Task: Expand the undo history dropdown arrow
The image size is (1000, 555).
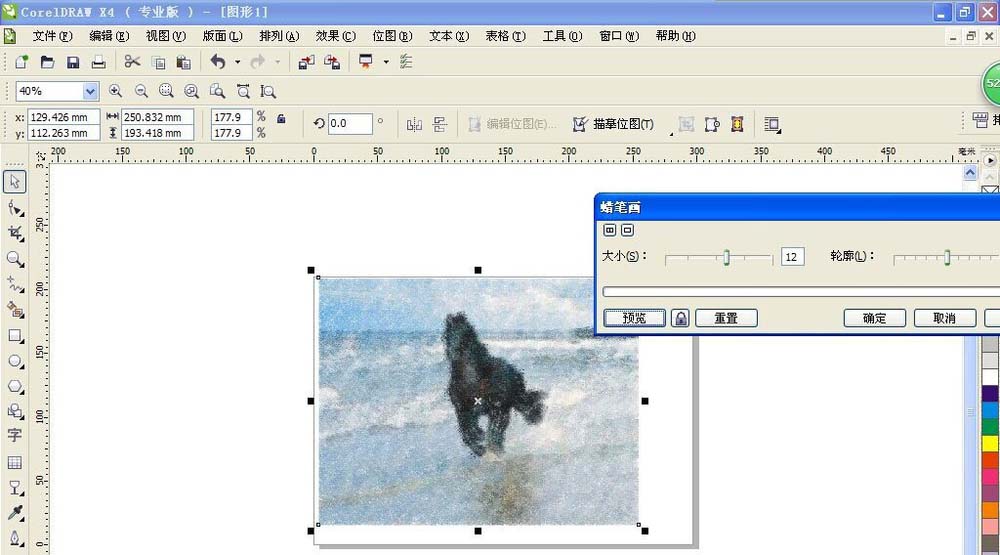Action: pyautogui.click(x=237, y=62)
